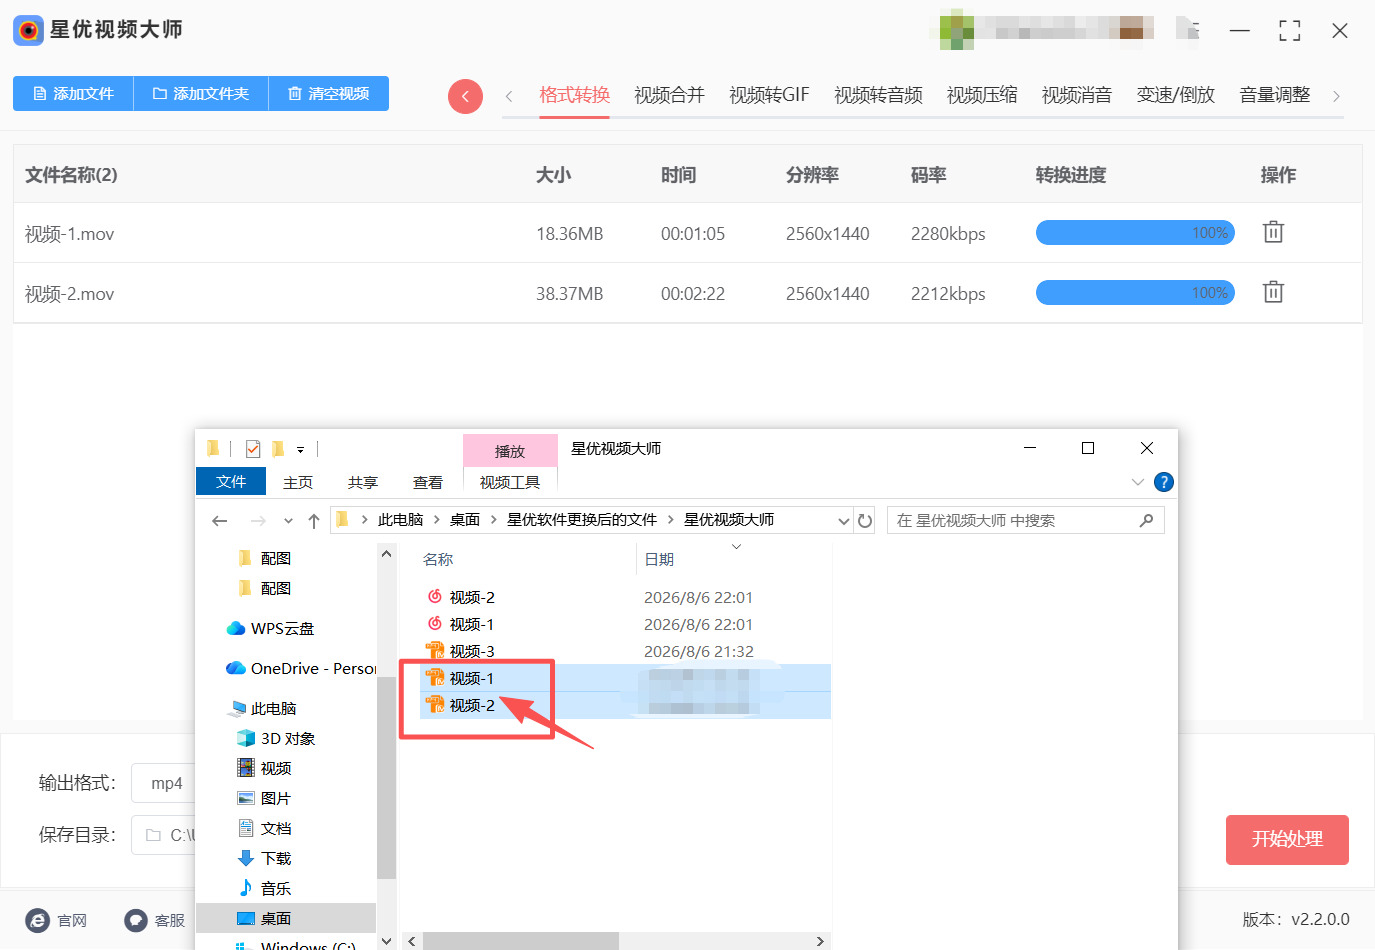Image resolution: width=1375 pixels, height=950 pixels.
Task: Switch to the 变速/倒放 tab
Action: (x=1176, y=95)
